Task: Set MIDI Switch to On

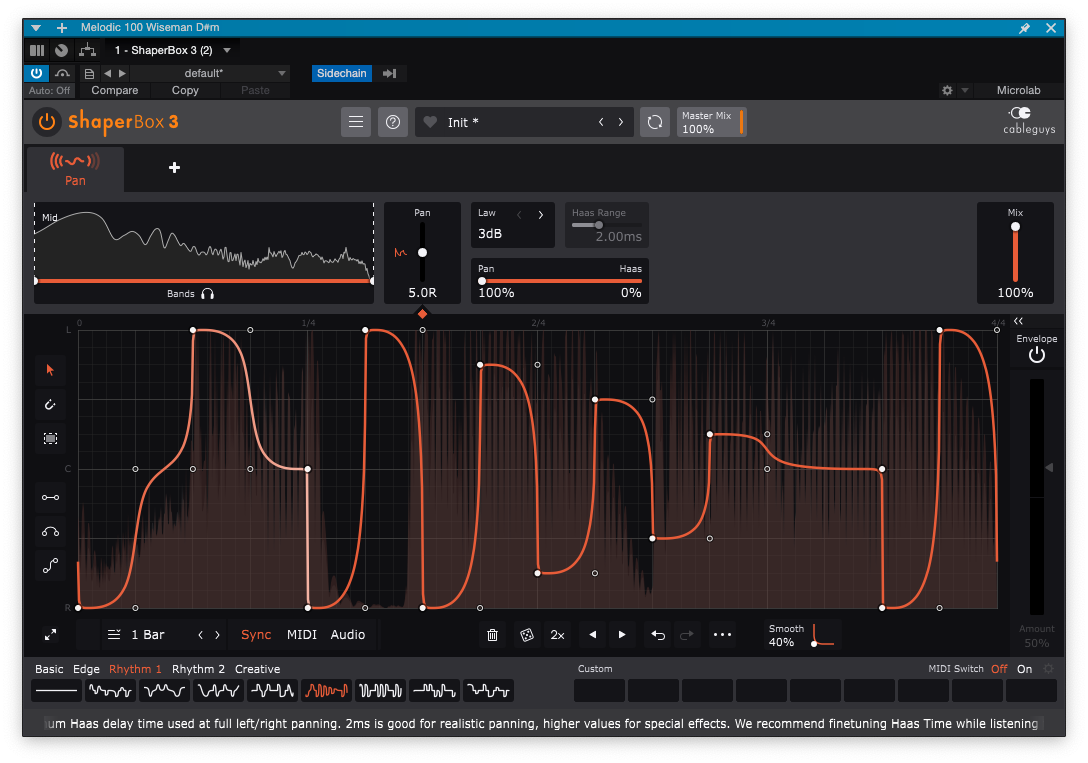Action: click(x=1024, y=669)
